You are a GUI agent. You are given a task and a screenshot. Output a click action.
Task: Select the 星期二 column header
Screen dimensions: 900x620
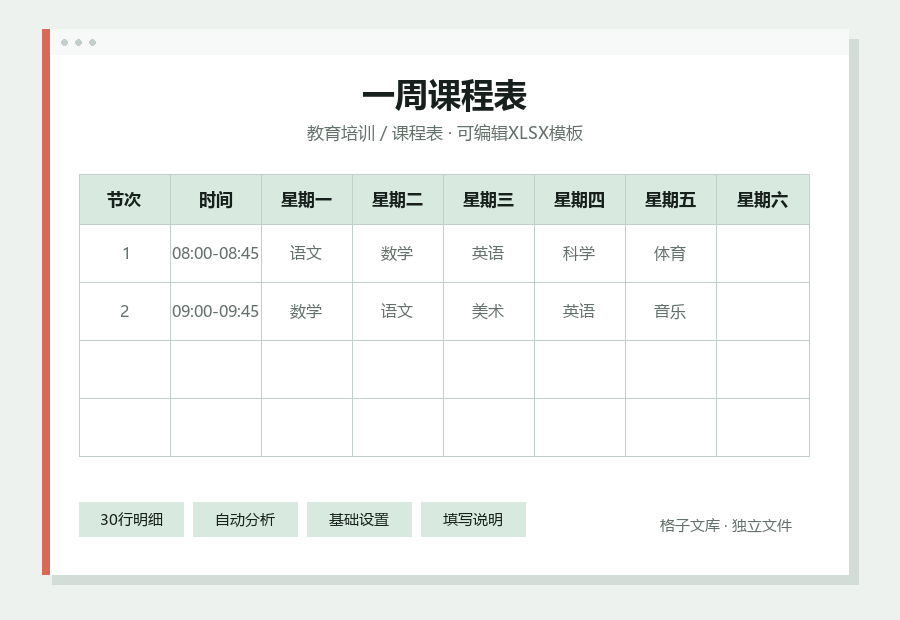398,200
